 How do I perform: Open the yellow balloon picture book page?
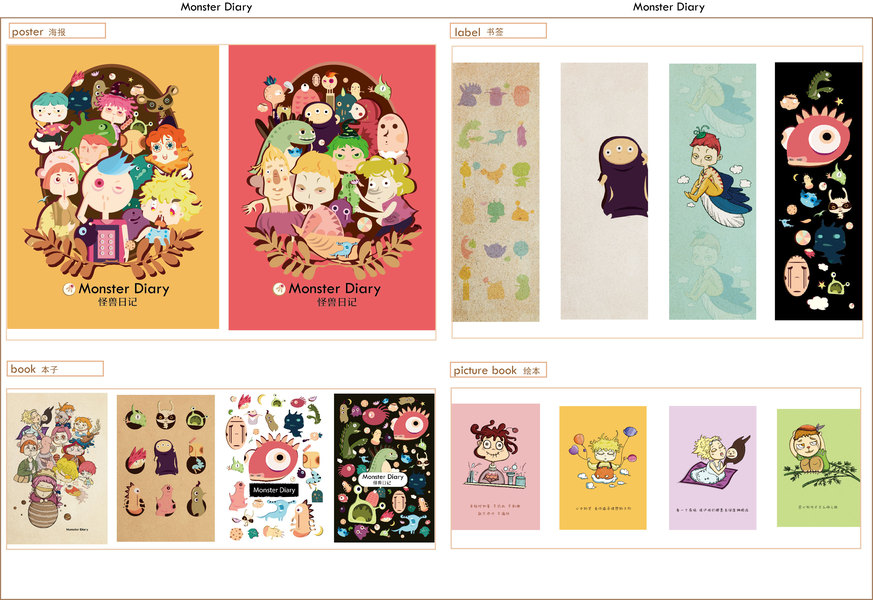point(603,468)
